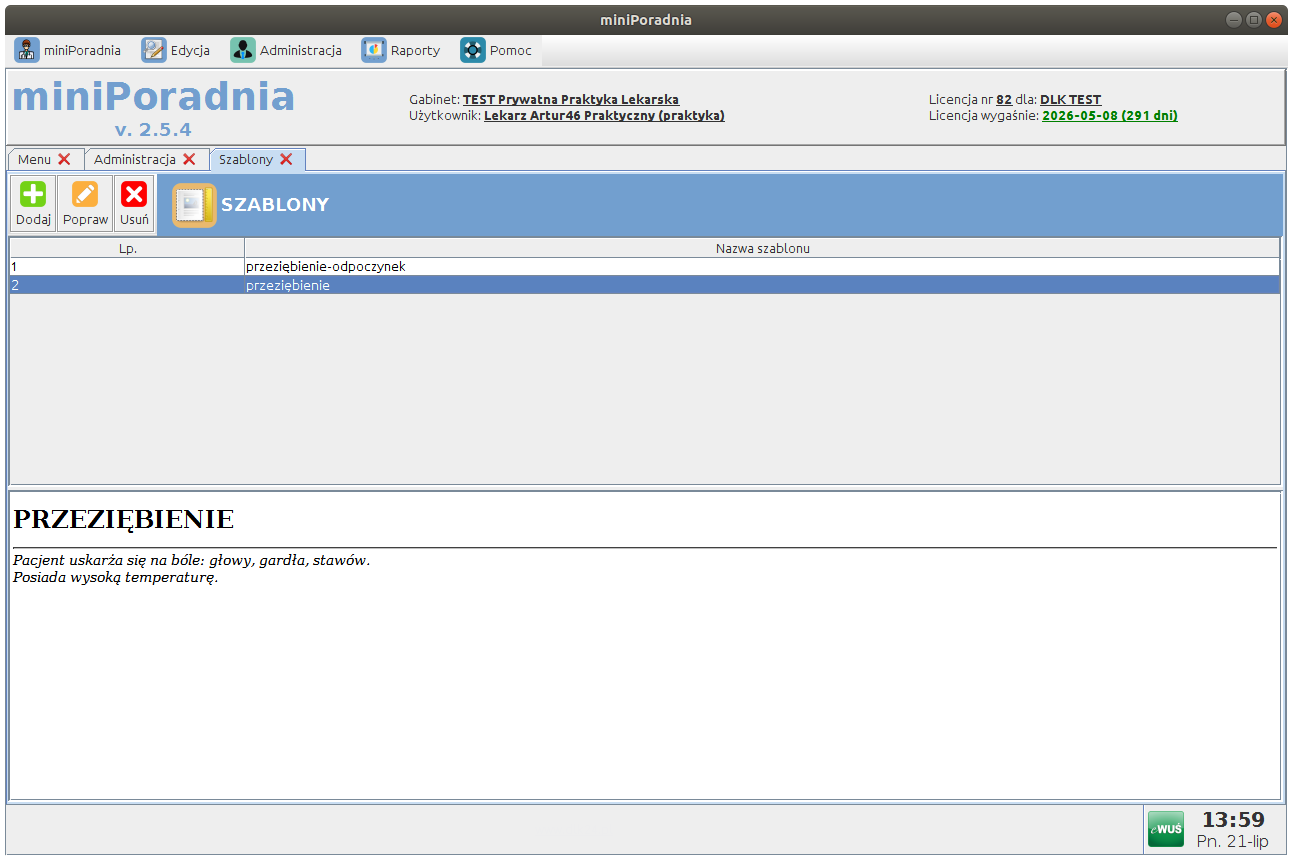This screenshot has height=865, width=1297.
Task: Click the green Dodaj plus icon
Action: tap(33, 194)
